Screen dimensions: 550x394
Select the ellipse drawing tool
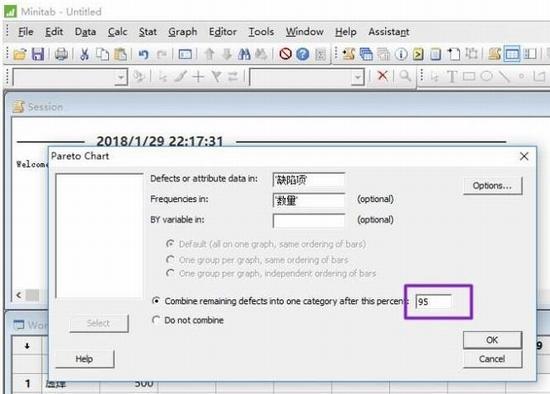[487, 76]
